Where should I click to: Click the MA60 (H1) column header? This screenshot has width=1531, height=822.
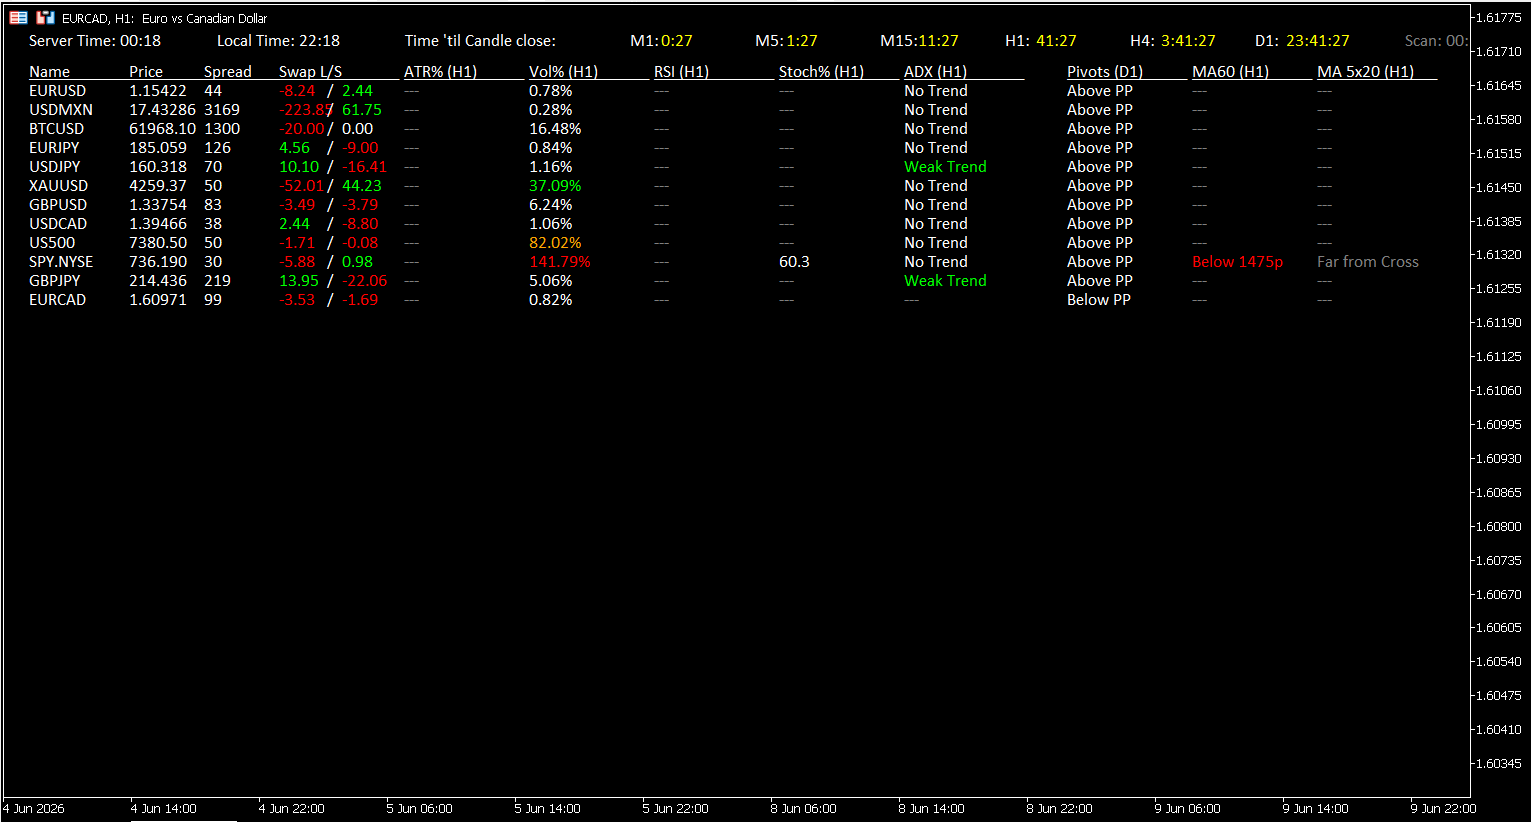[x=1230, y=71]
